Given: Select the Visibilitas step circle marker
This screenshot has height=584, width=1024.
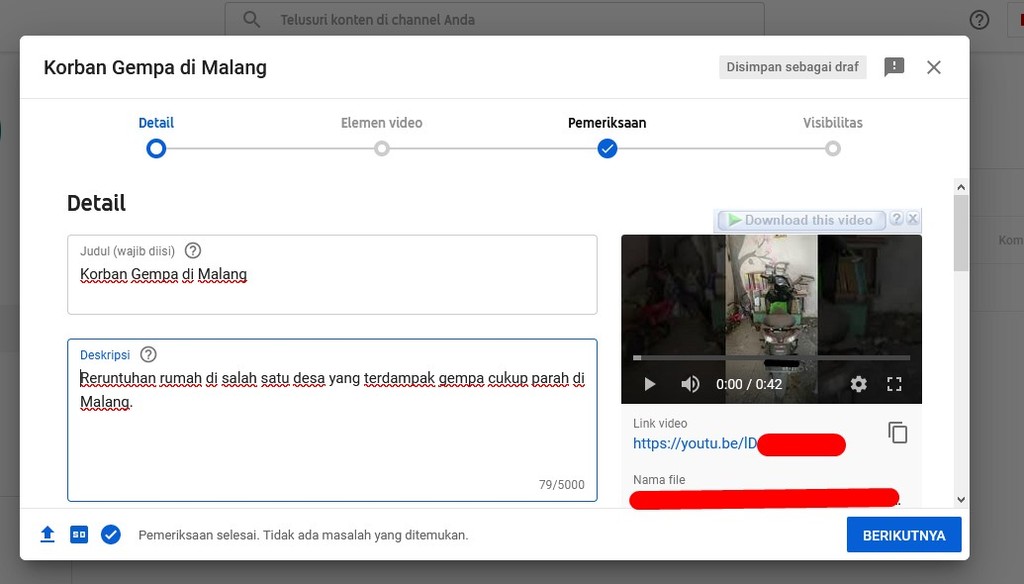Looking at the screenshot, I should pyautogui.click(x=833, y=149).
